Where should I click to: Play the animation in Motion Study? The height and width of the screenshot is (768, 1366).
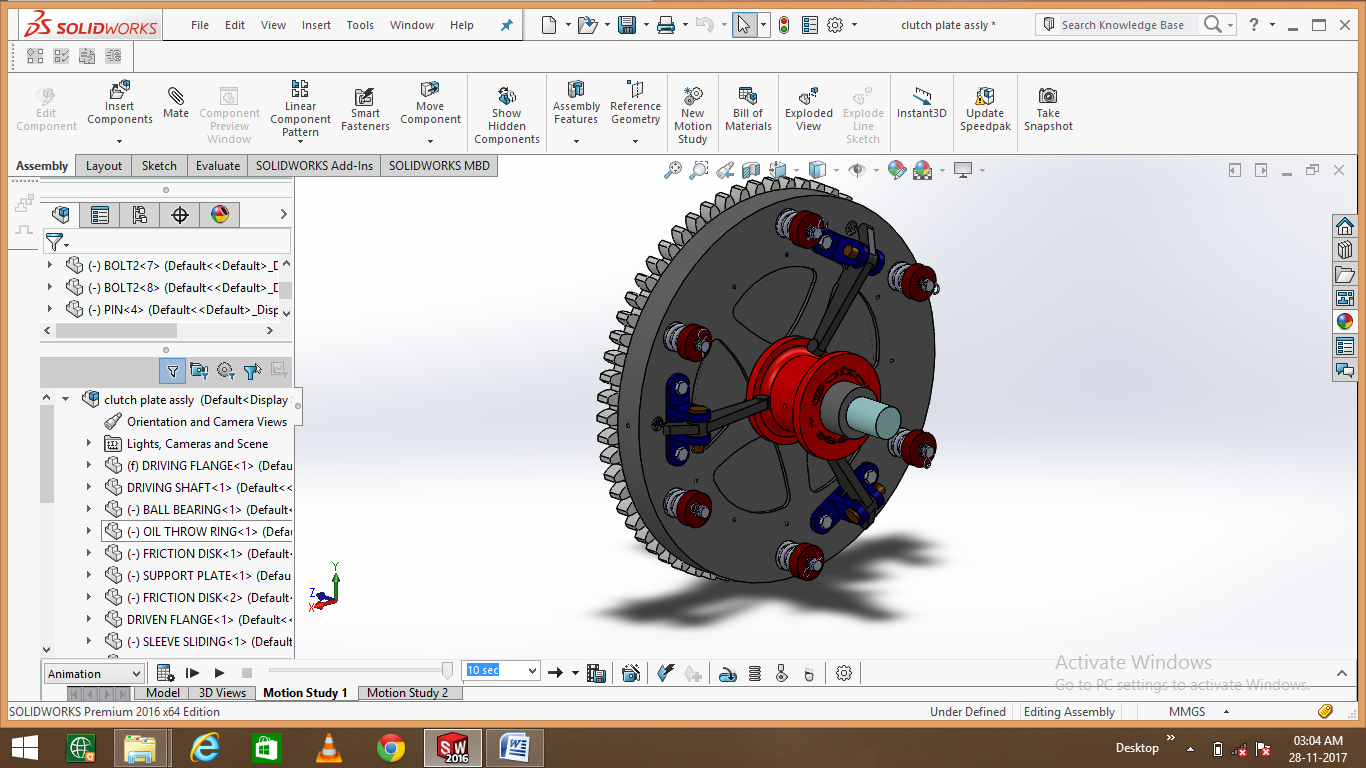[219, 672]
